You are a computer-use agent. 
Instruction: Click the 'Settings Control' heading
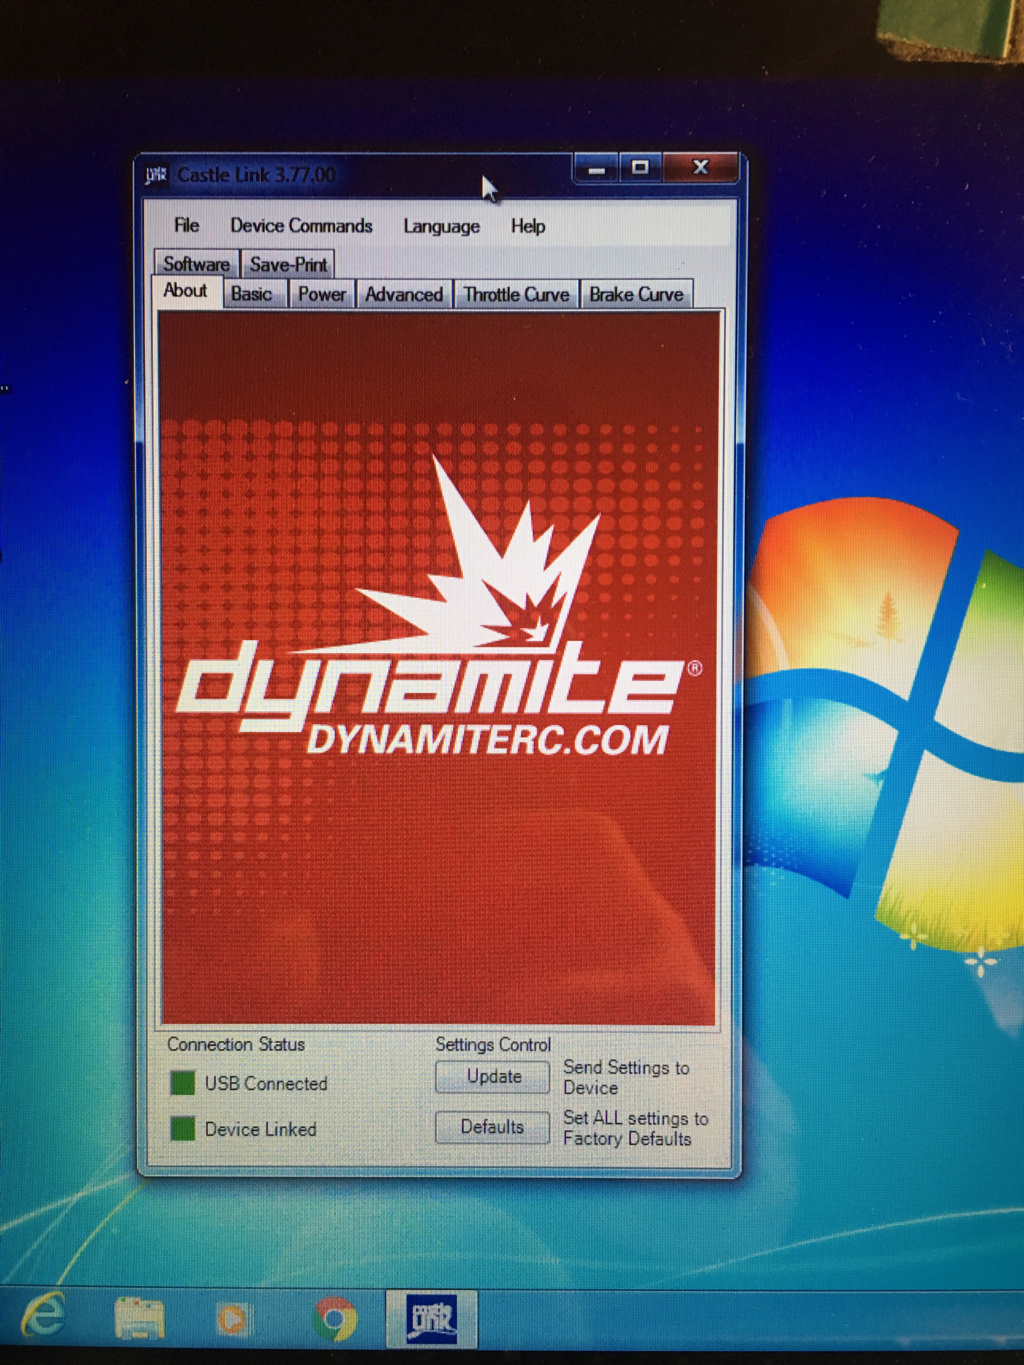click(x=493, y=1044)
